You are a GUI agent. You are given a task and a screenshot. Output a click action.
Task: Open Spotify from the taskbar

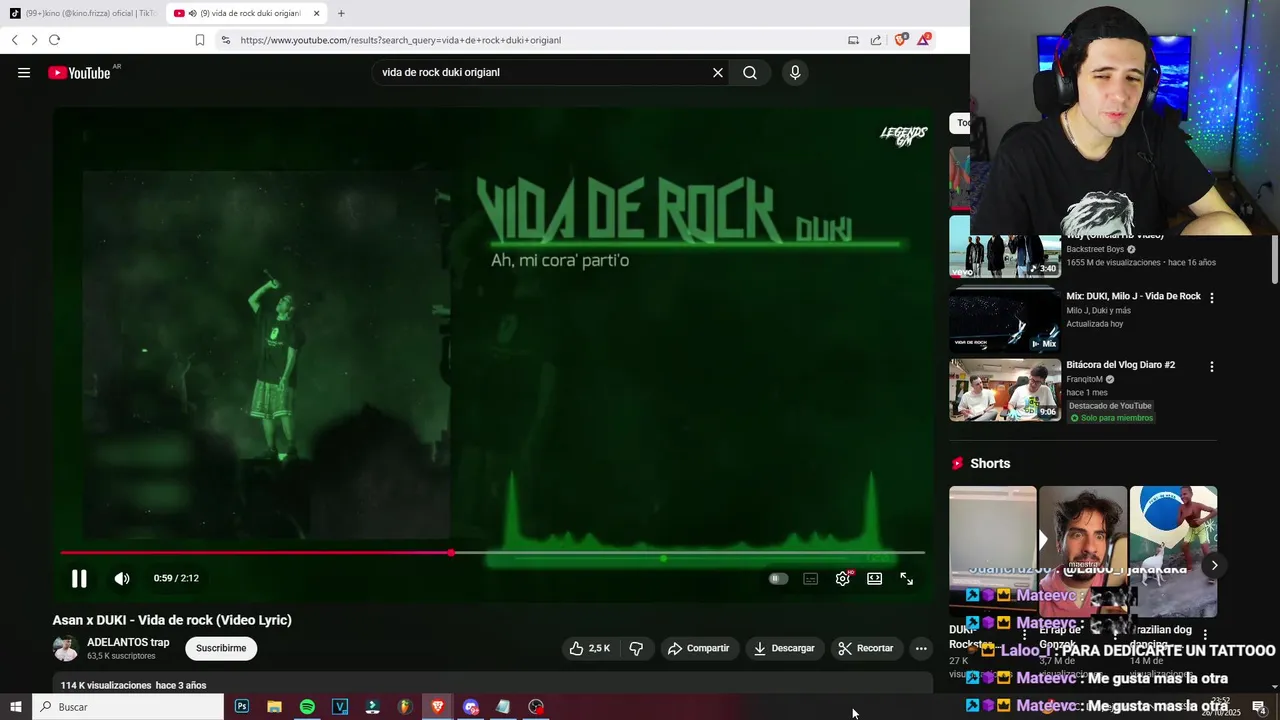pyautogui.click(x=307, y=707)
